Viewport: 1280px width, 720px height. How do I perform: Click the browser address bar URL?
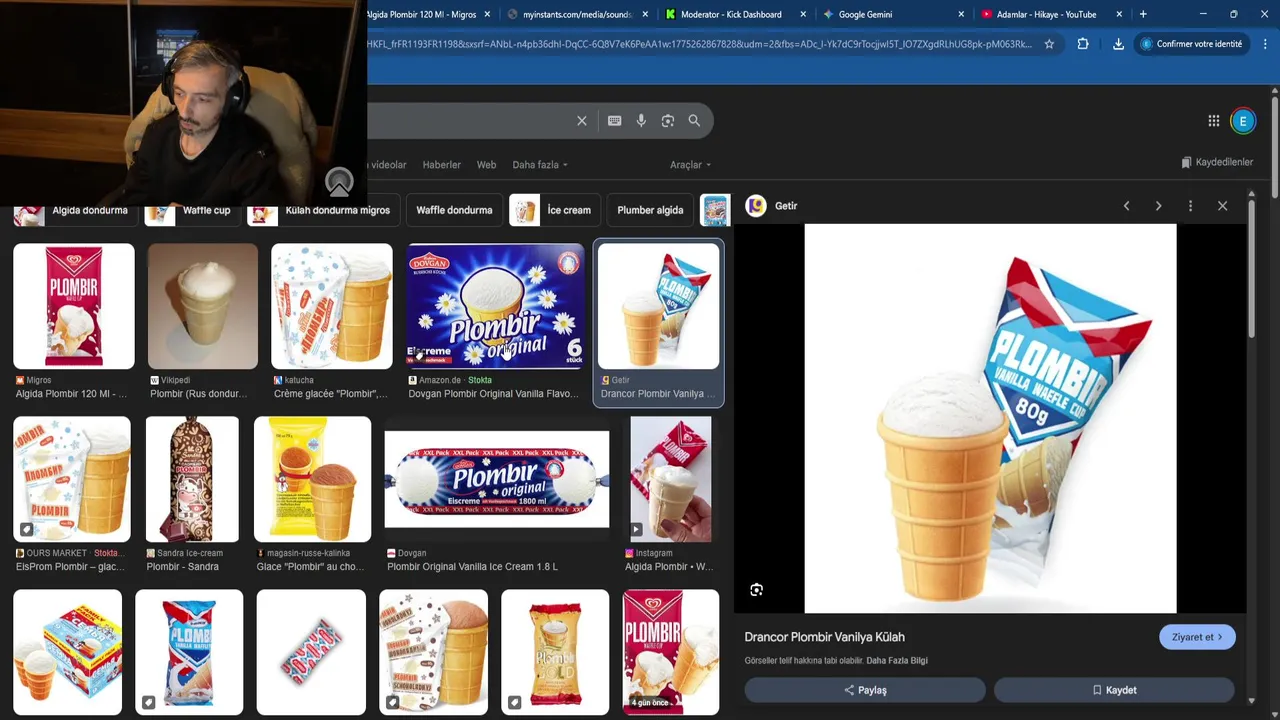tap(700, 44)
